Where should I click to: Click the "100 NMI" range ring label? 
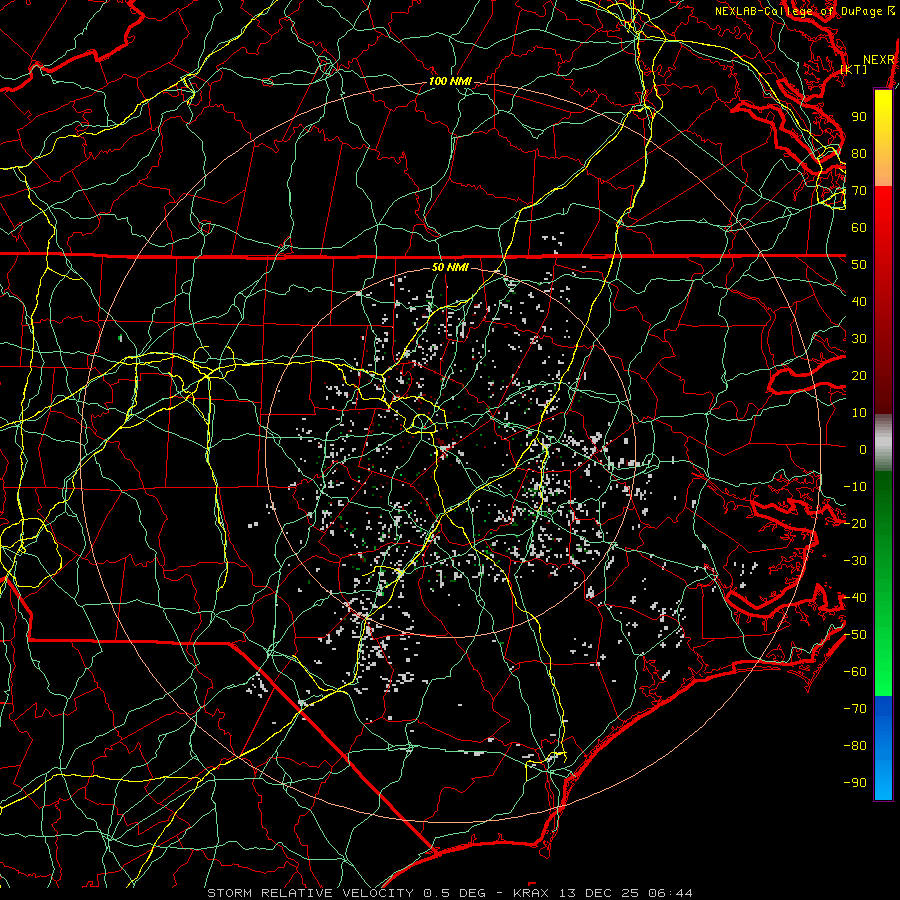tap(450, 81)
